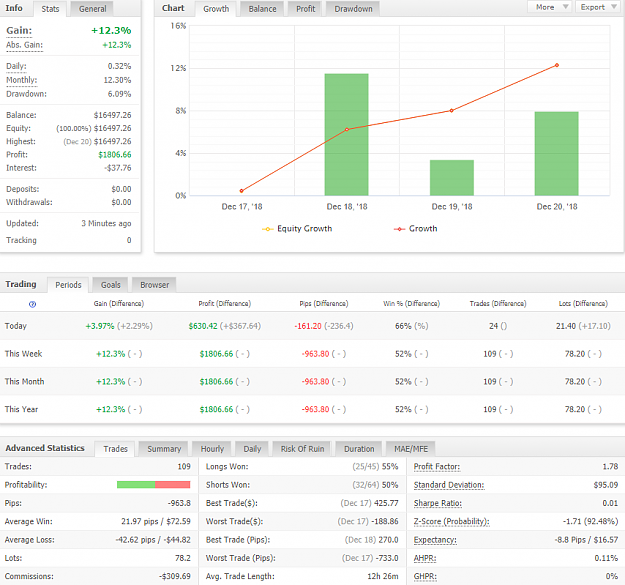Open the Browser tab in the Trading section
Screen dimensions: 625x585
pos(154,285)
